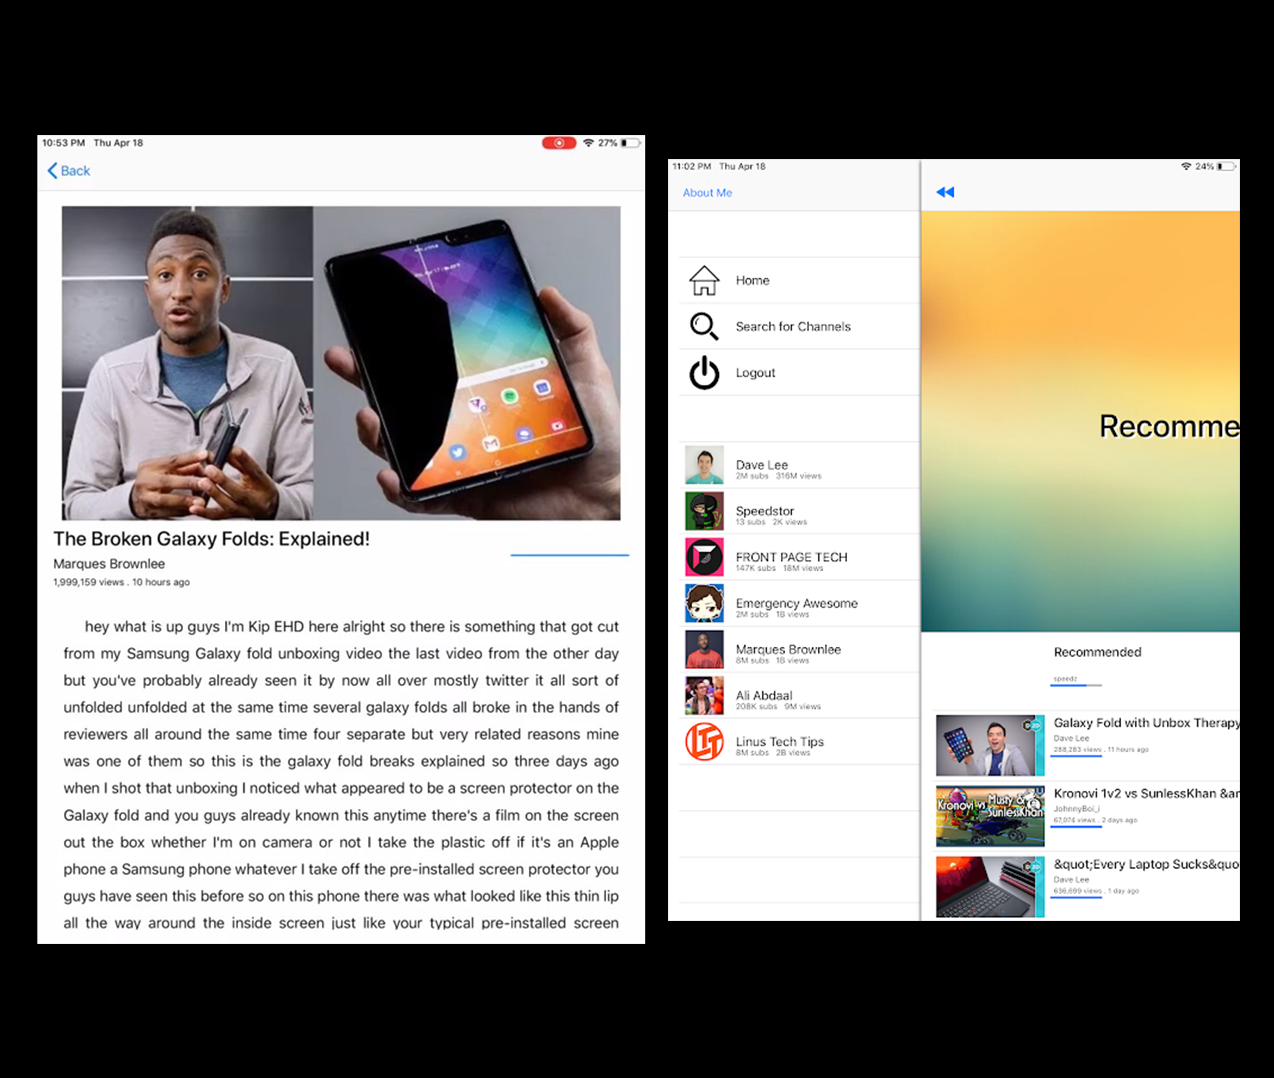Tap the small Recommended section heading
The width and height of the screenshot is (1274, 1078).
1097,652
